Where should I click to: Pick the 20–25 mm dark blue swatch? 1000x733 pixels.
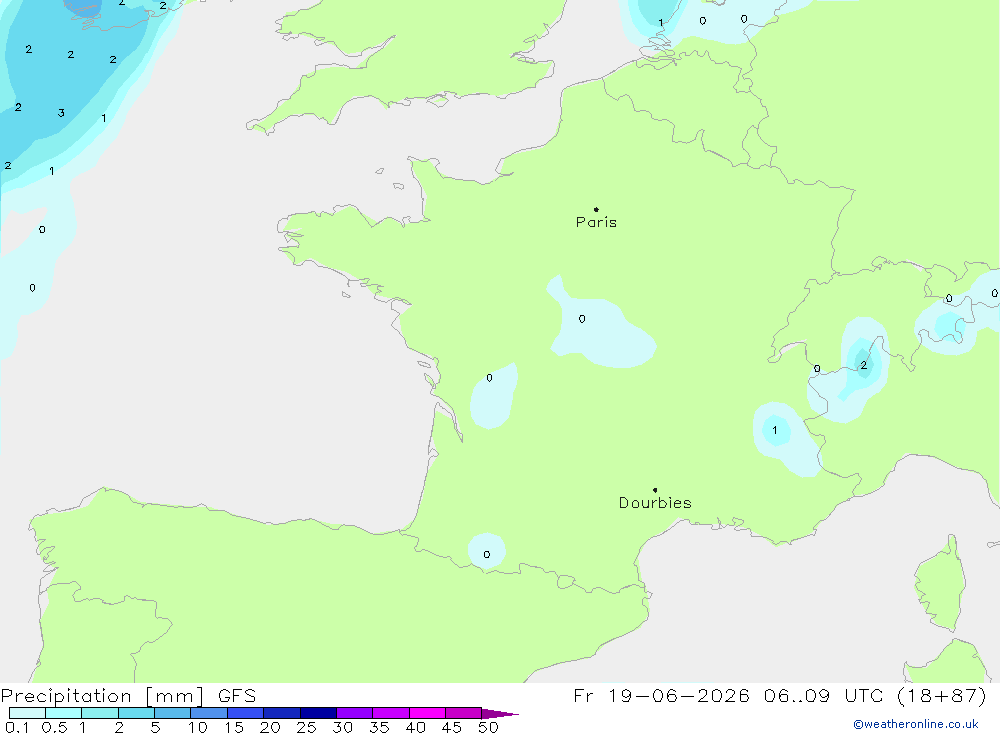click(282, 713)
